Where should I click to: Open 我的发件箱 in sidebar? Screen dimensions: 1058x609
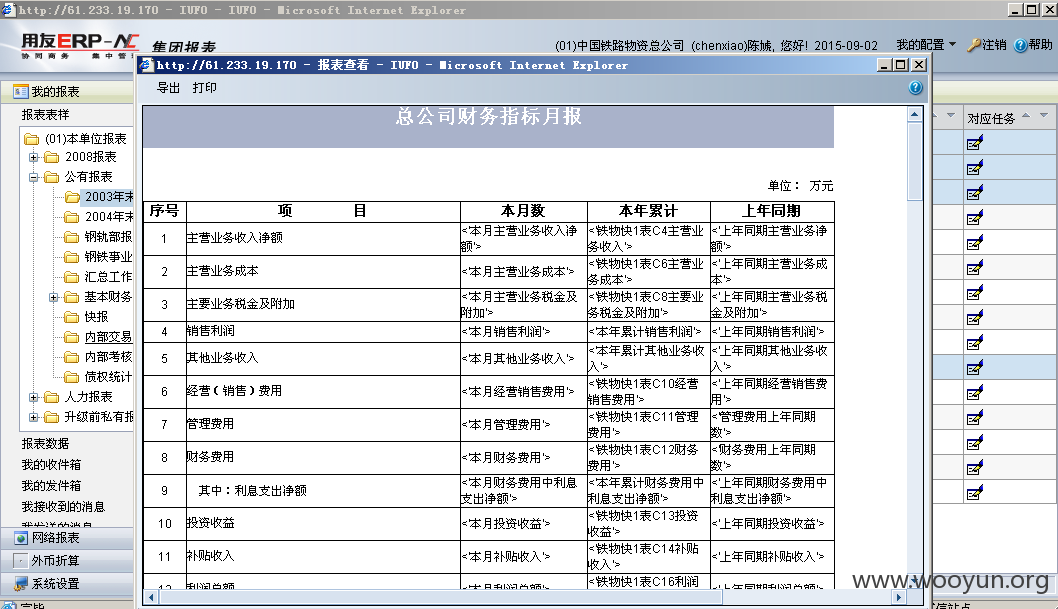(51, 486)
